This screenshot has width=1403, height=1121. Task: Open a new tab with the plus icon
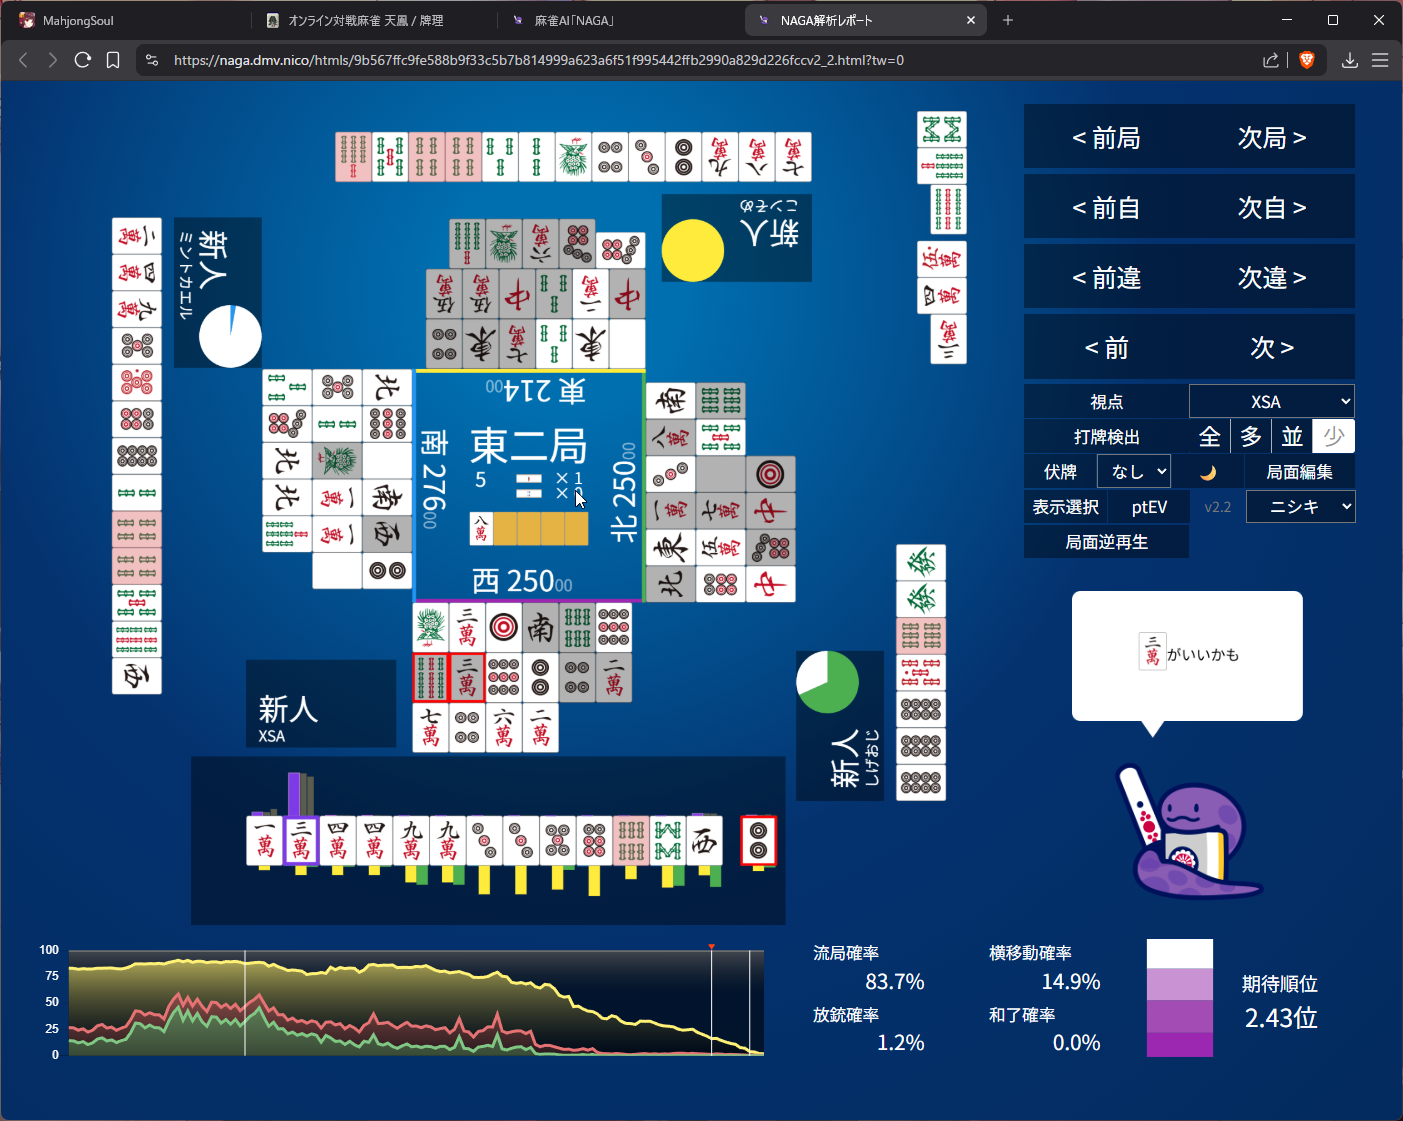tap(1008, 20)
